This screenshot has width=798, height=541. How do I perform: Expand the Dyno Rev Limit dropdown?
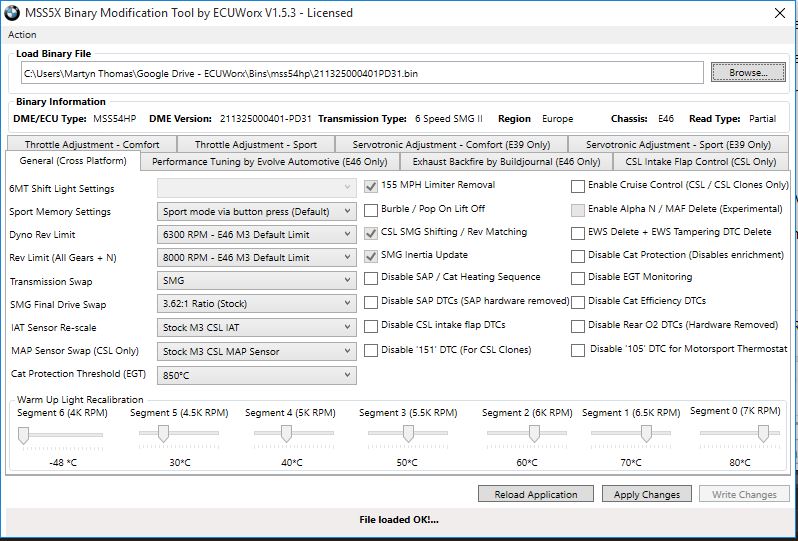347,235
